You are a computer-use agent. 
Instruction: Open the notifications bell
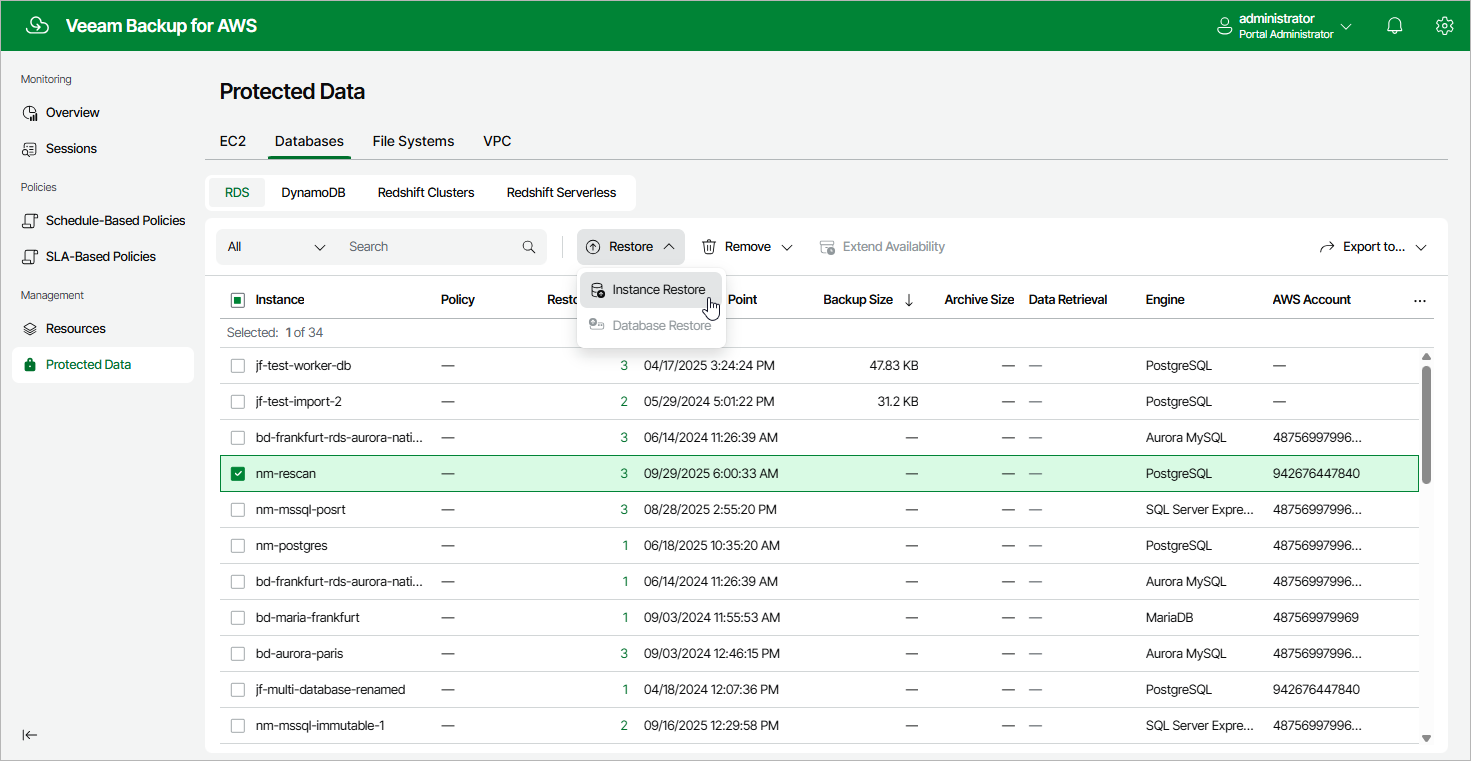click(x=1395, y=26)
